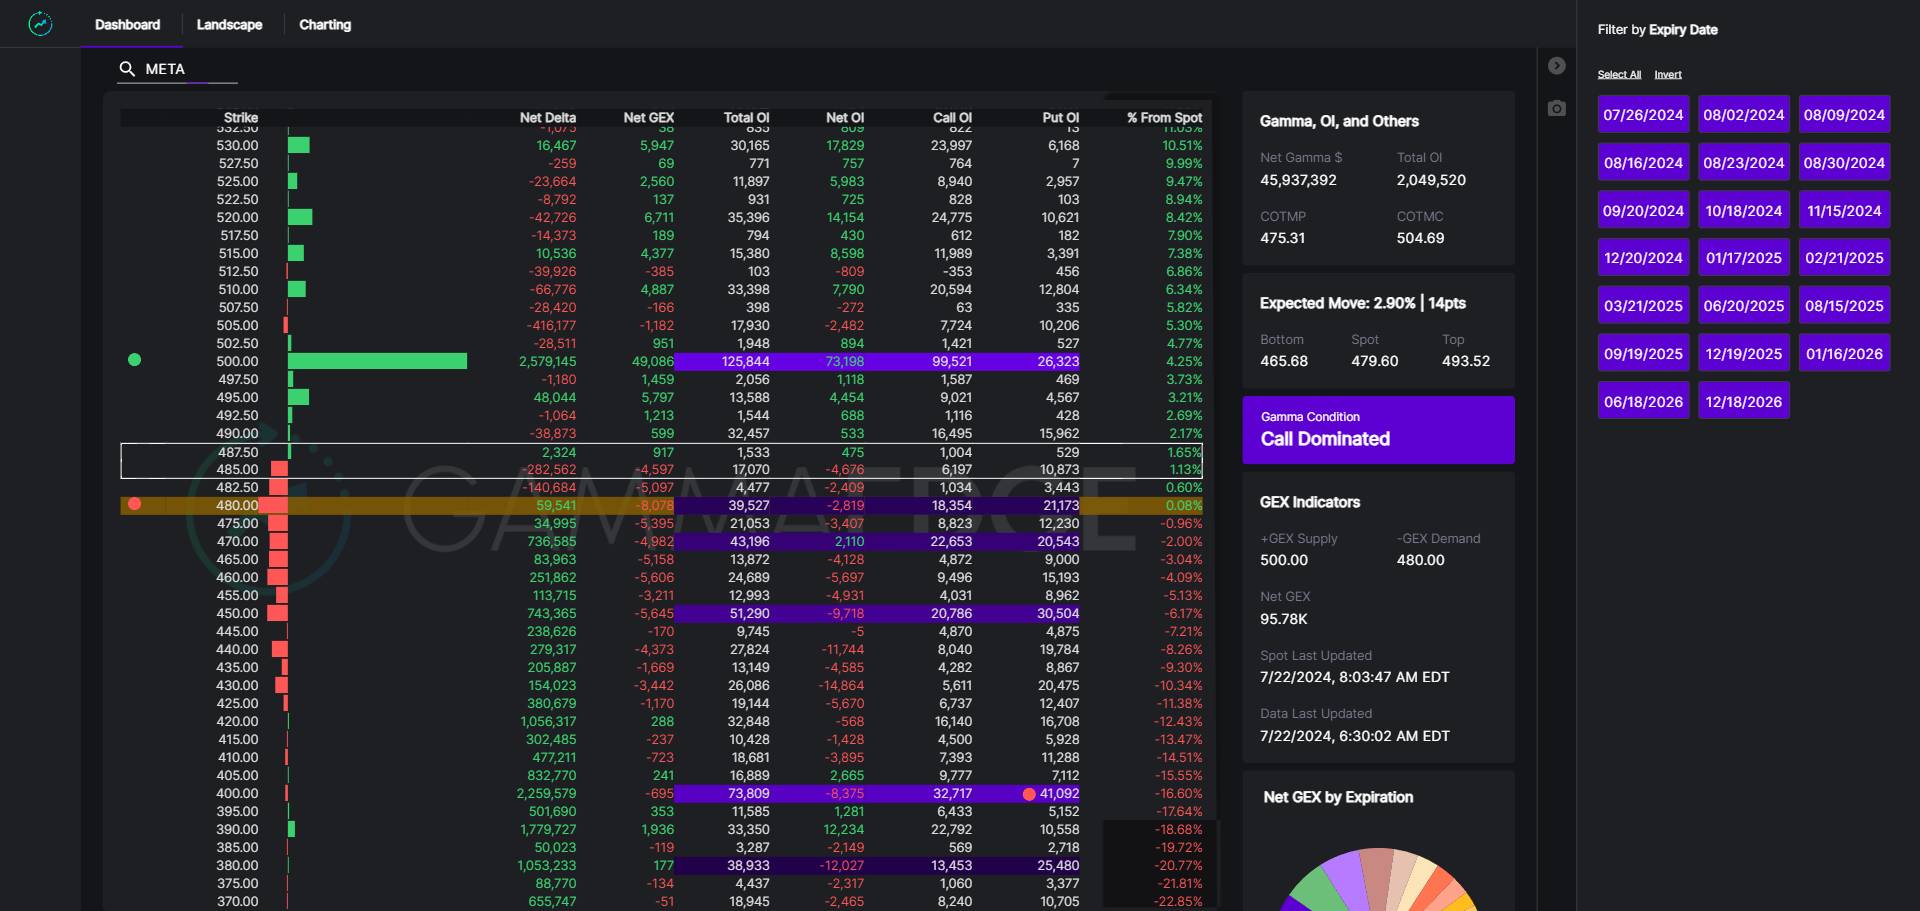This screenshot has height=911, width=1920.
Task: Select the 02/21/2025 expiry button
Action: tap(1844, 258)
